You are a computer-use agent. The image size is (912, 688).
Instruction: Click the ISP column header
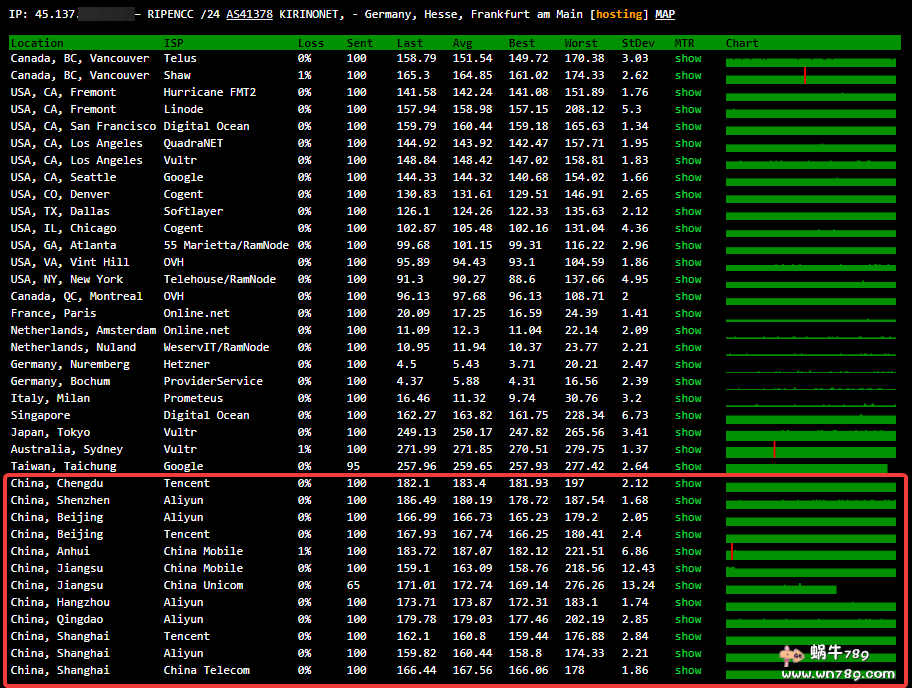pos(173,43)
